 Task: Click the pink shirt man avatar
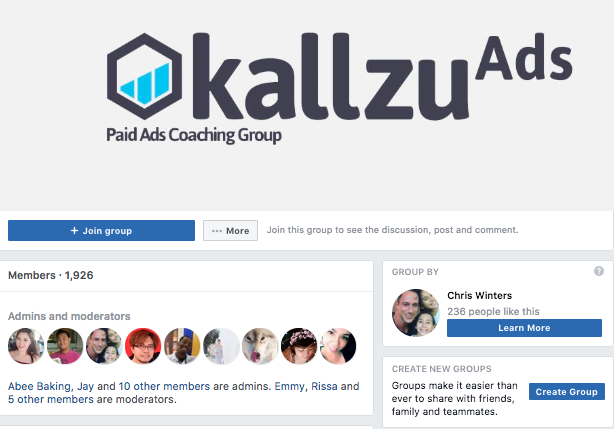click(65, 346)
